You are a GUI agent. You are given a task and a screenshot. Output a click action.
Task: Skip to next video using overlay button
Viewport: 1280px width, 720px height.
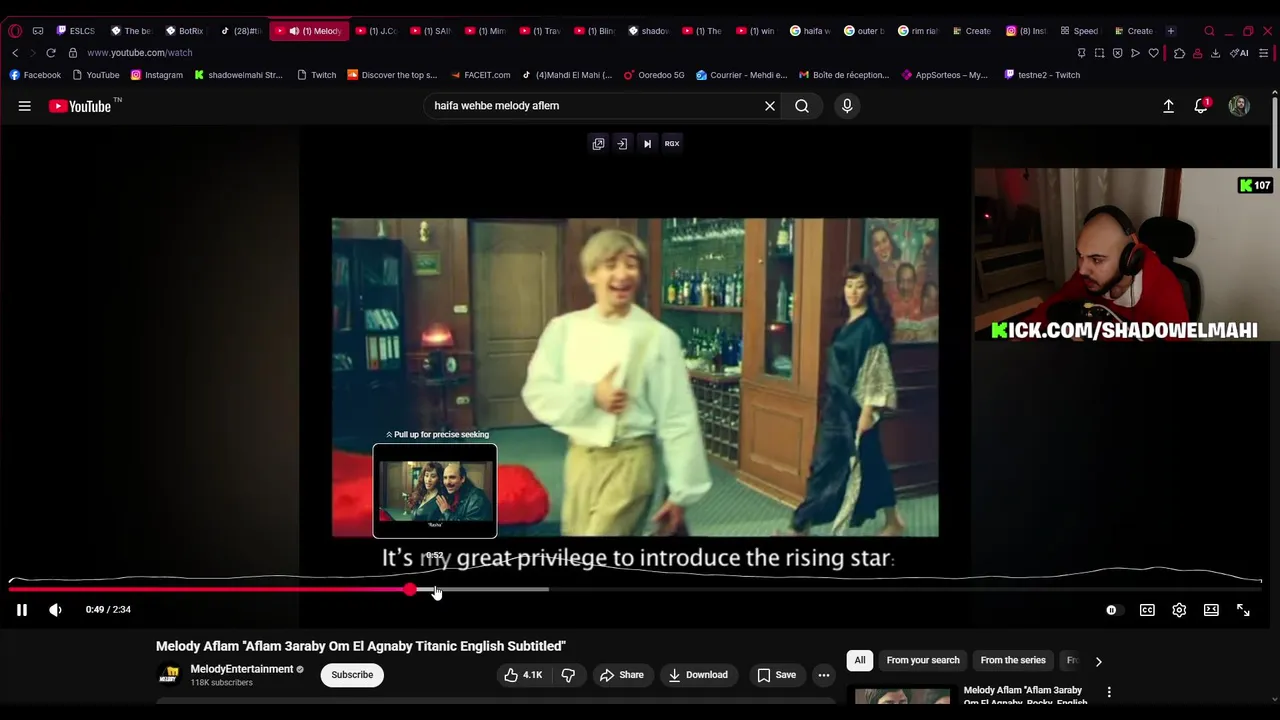tap(647, 144)
